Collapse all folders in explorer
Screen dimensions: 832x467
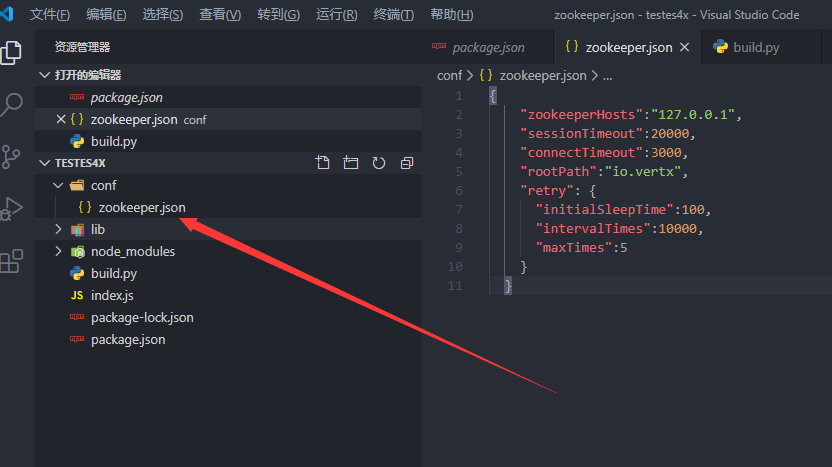406,163
